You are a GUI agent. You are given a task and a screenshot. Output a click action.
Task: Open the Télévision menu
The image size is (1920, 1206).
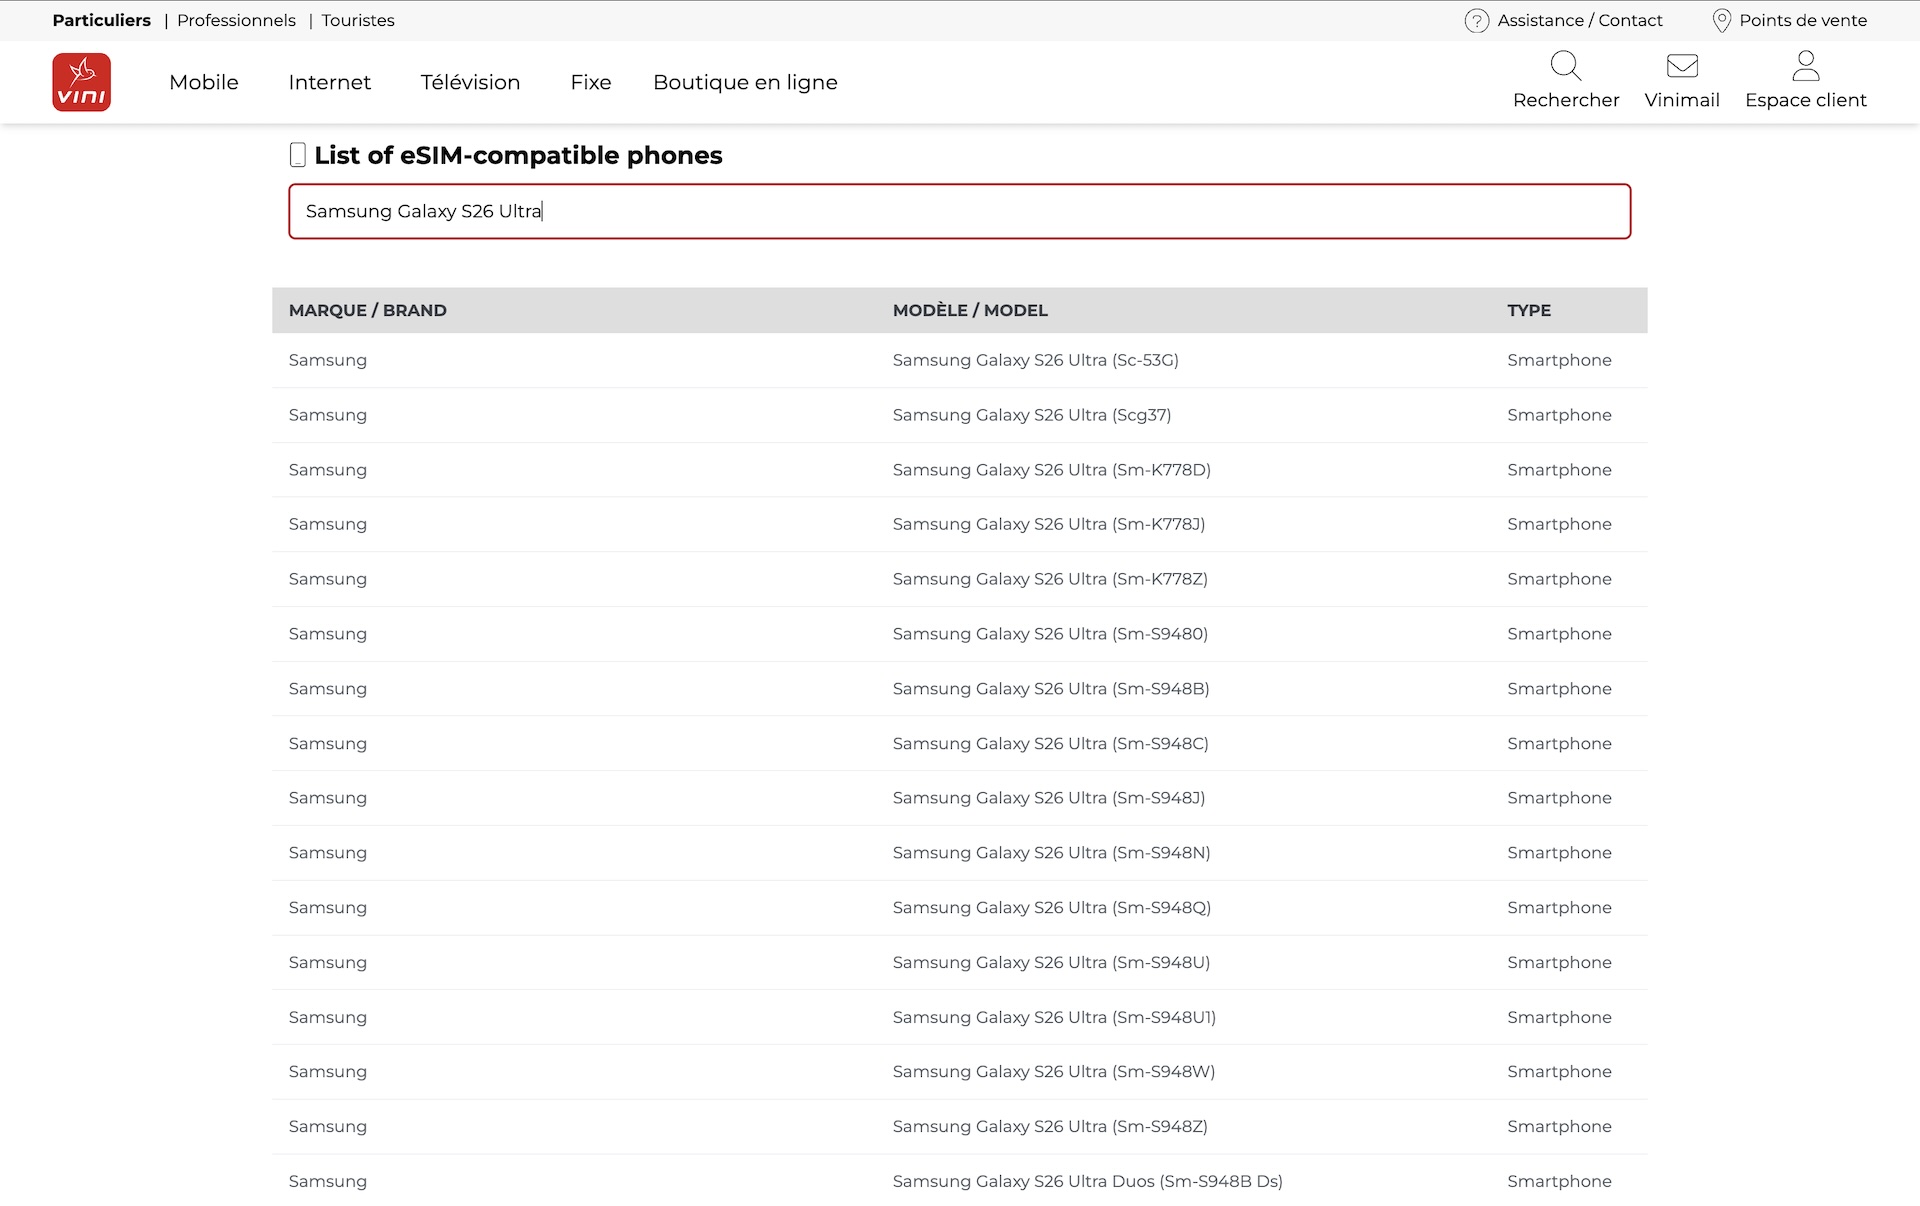click(470, 82)
